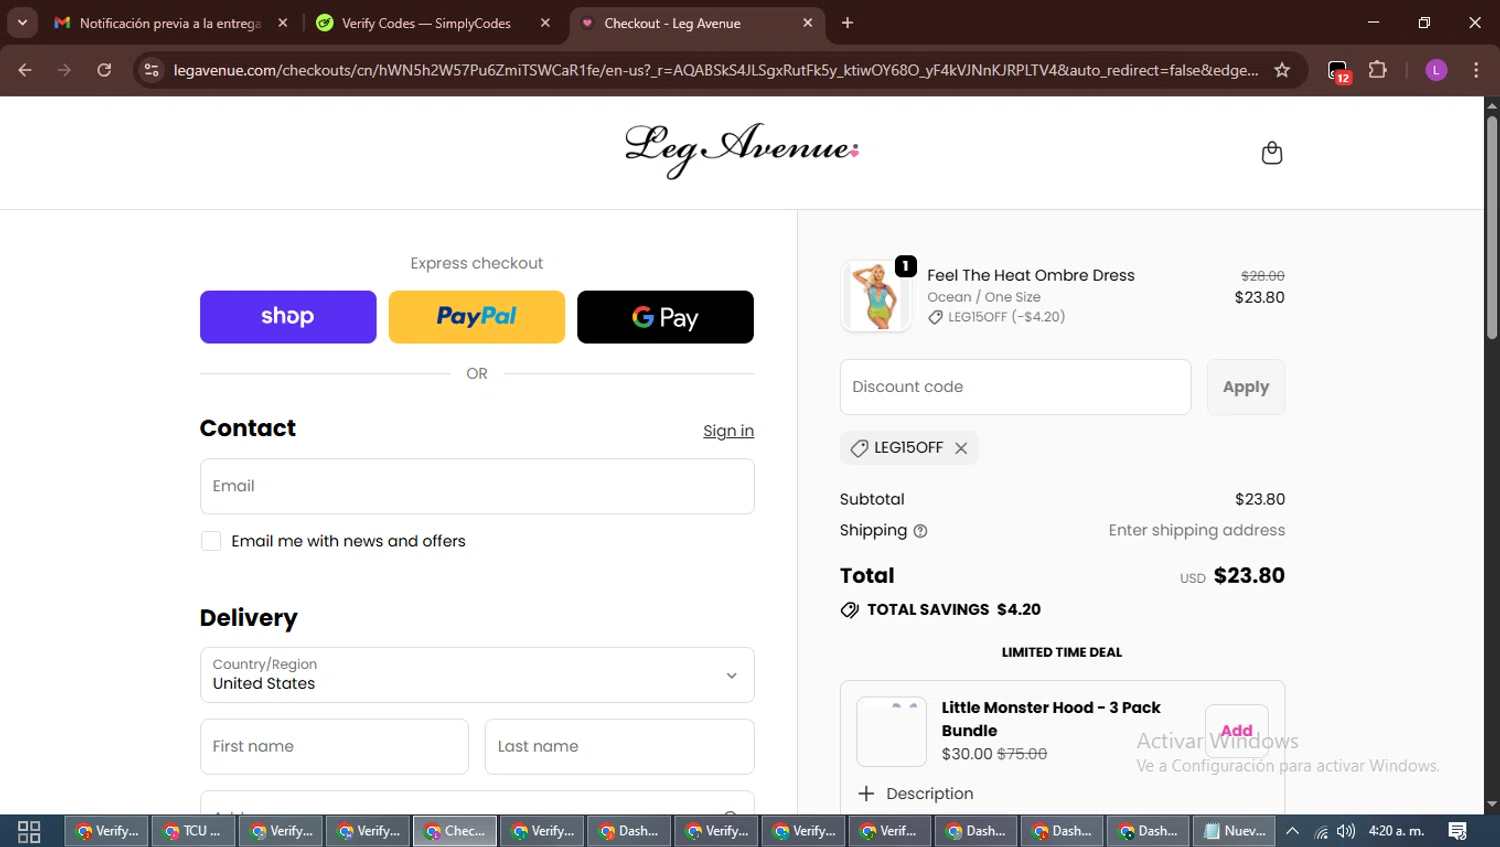Viewport: 1500px width, 847px height.
Task: Open the Chrome profile avatar L
Action: 1436,70
